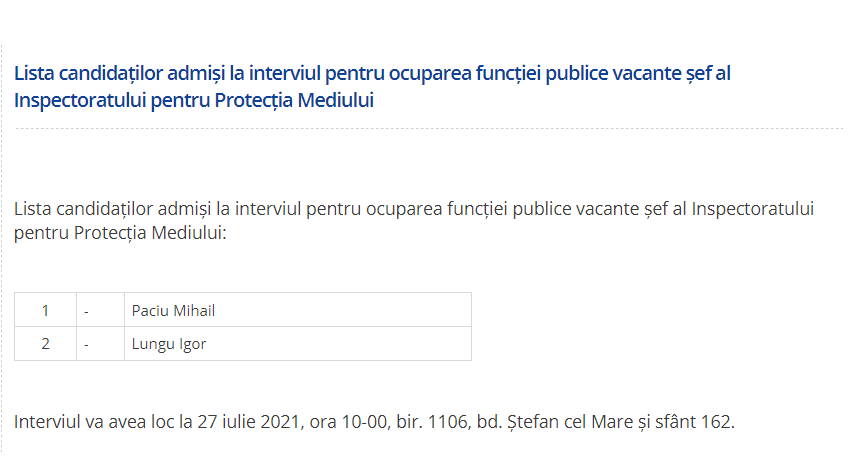Click the dash cell in Paciu Mihail row
This screenshot has height=469, width=850.
pos(100,310)
